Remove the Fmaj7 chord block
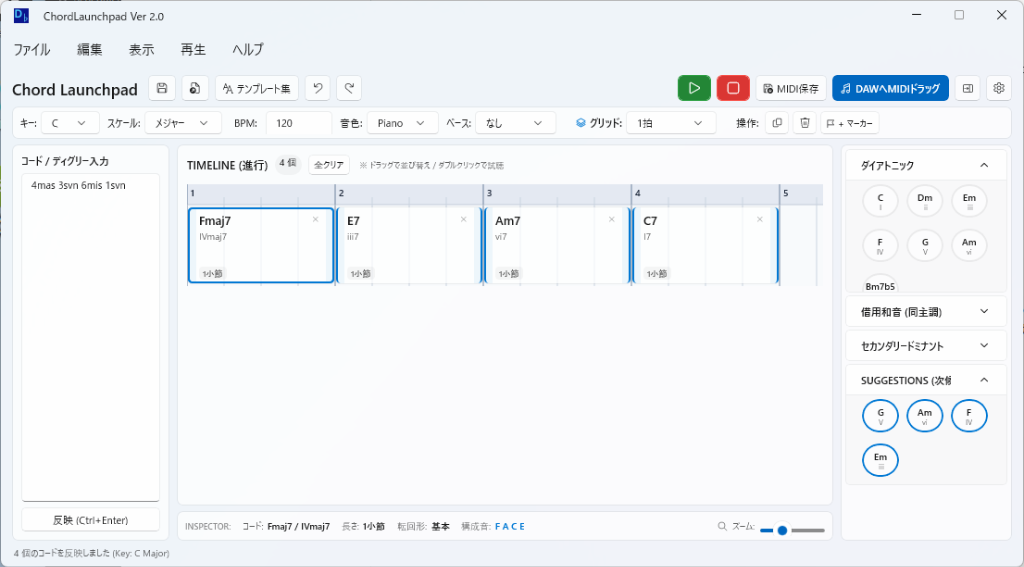 pyautogui.click(x=315, y=219)
